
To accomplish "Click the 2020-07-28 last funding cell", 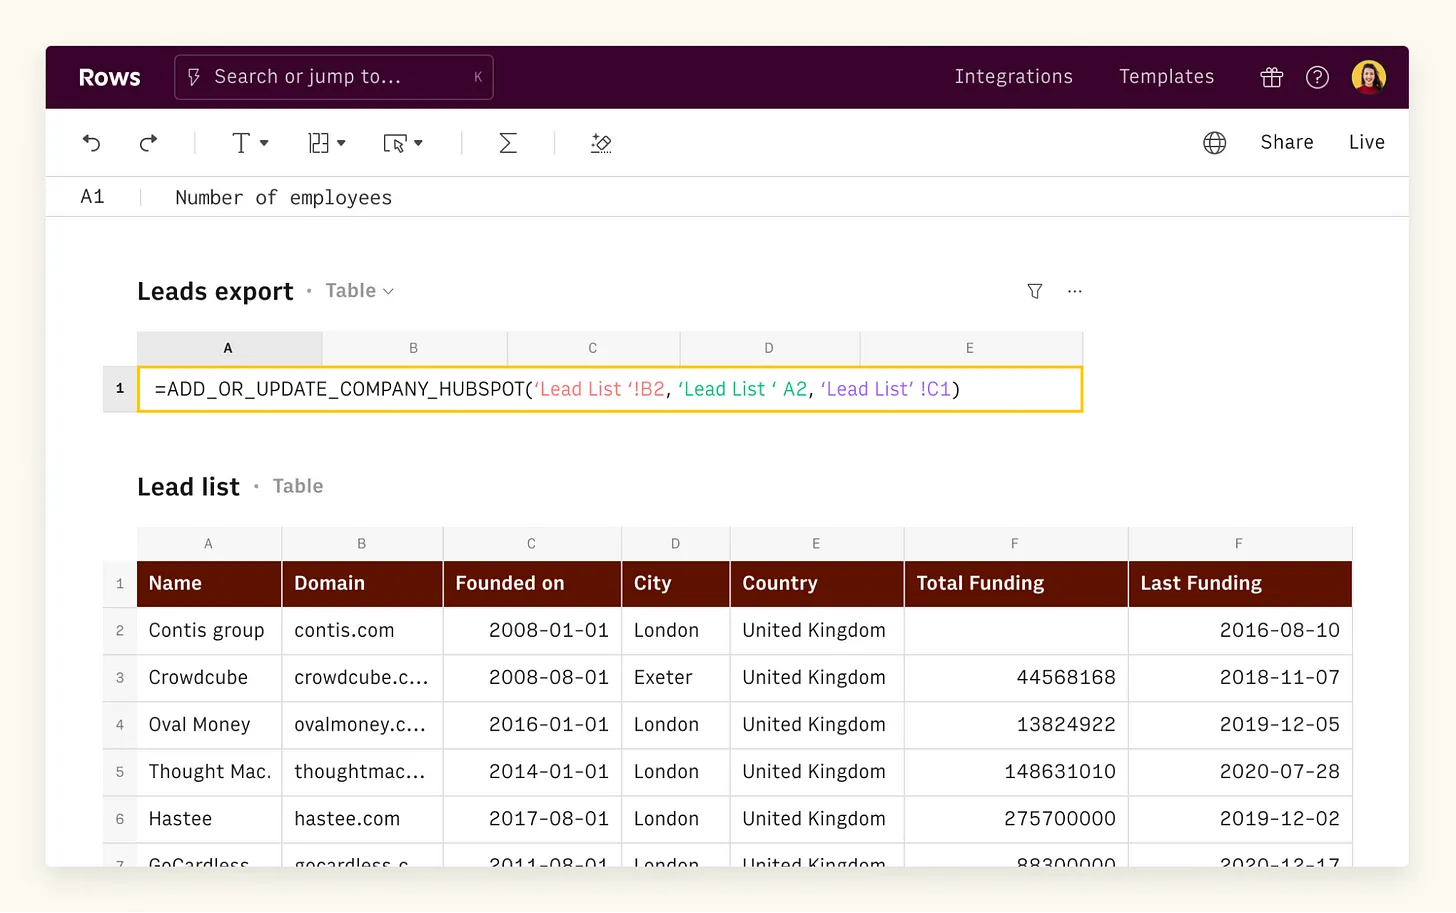I will (x=1240, y=772).
